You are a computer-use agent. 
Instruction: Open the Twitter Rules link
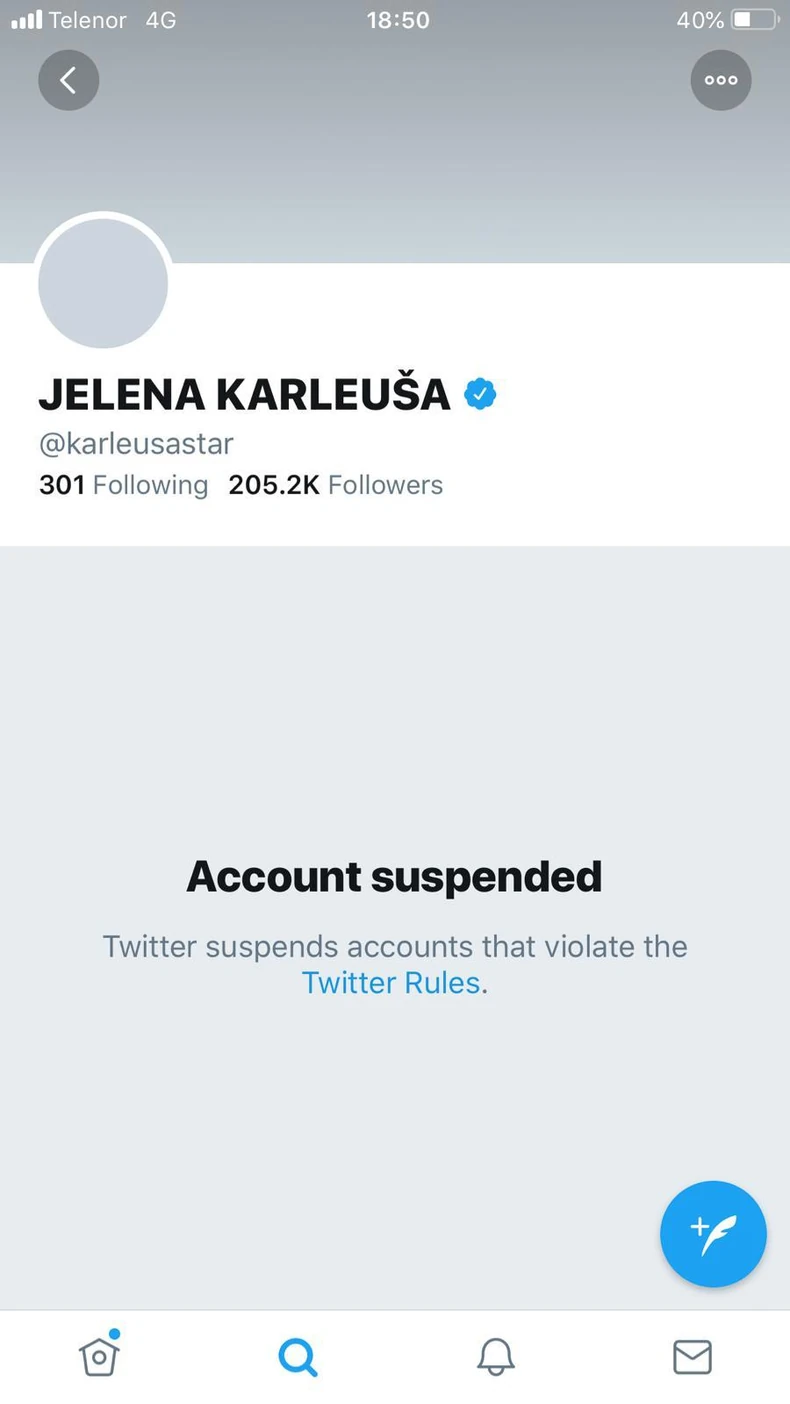391,983
